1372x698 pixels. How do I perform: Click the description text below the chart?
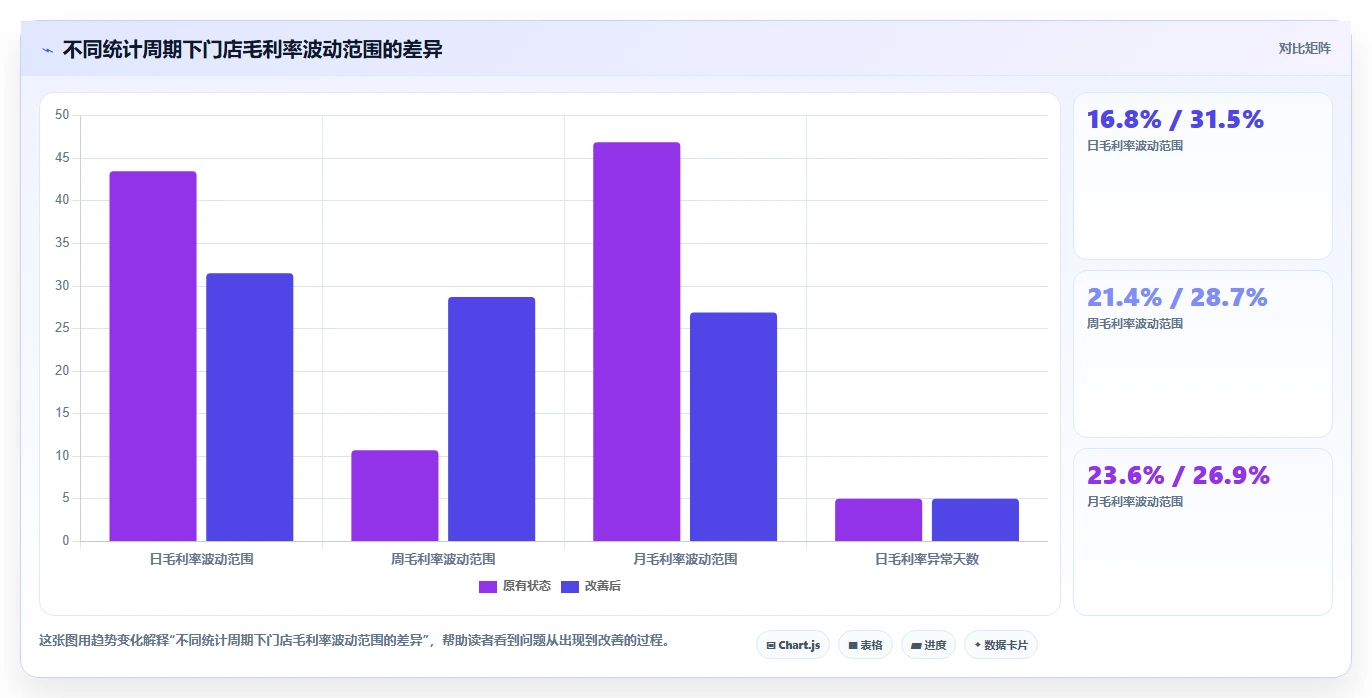(354, 640)
